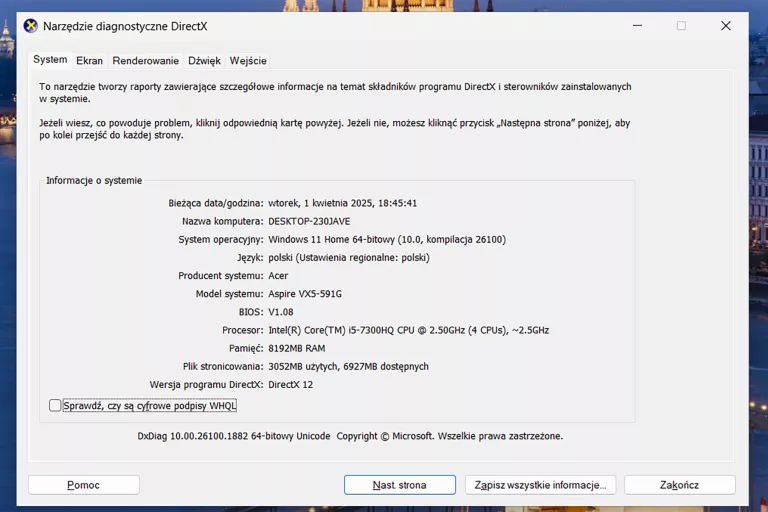Click the system manufacturer value Acer

pyautogui.click(x=278, y=276)
